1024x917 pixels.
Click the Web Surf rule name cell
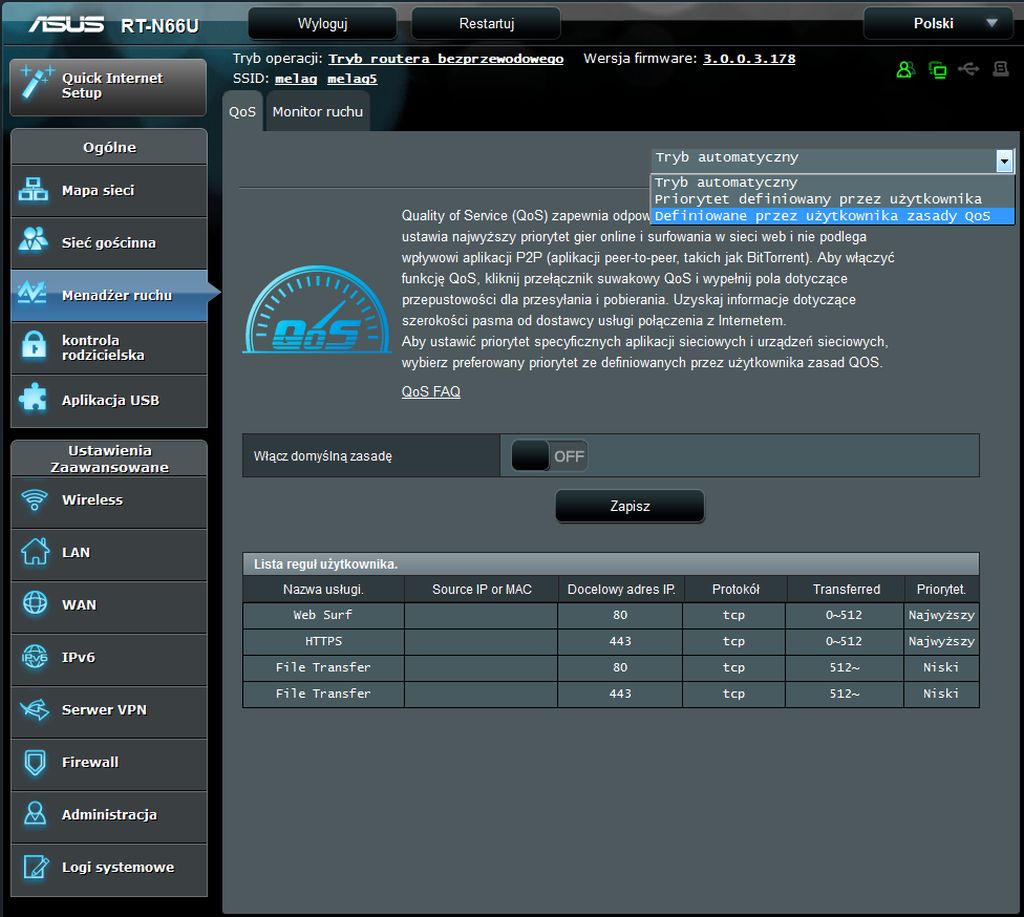[323, 615]
